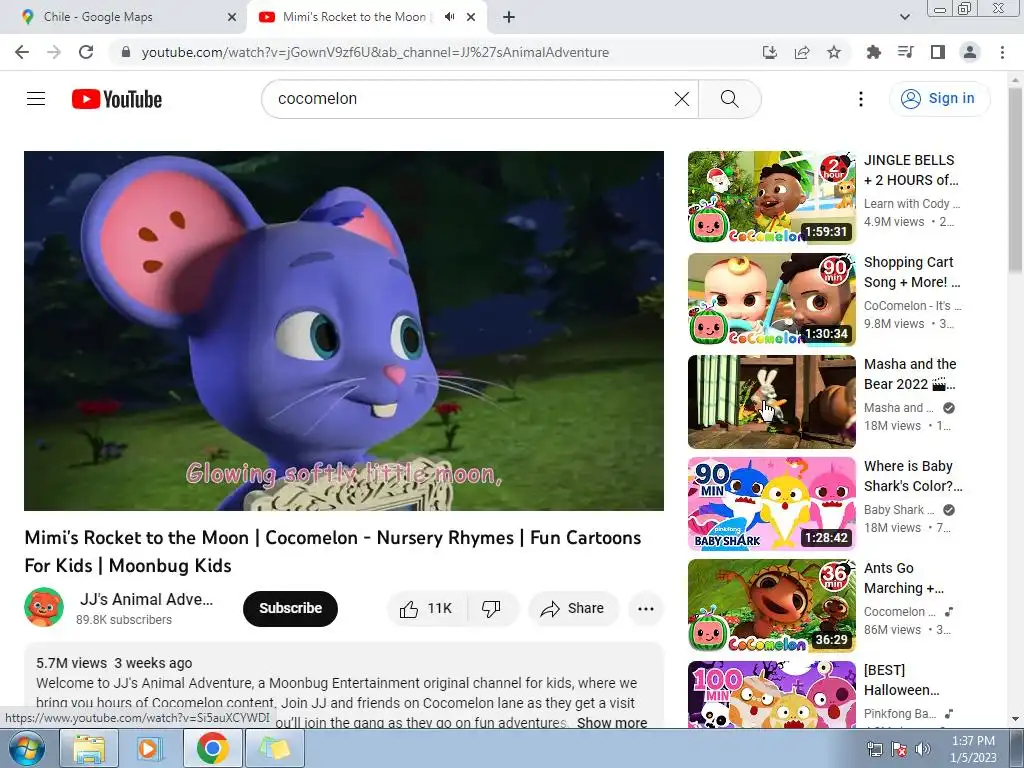The height and width of the screenshot is (768, 1024).
Task: View site information lock icon
Action: point(126,52)
